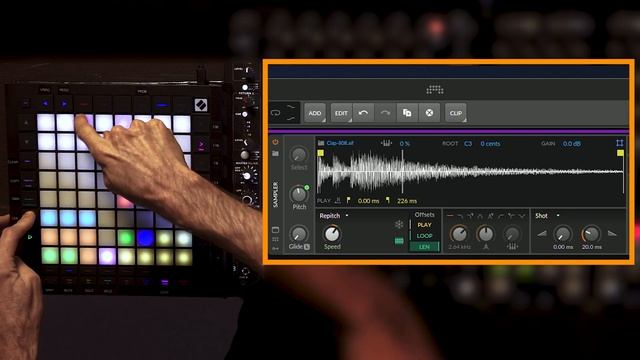Open the Repitch playback mode dropdown
The image size is (640, 360).
pos(334,216)
